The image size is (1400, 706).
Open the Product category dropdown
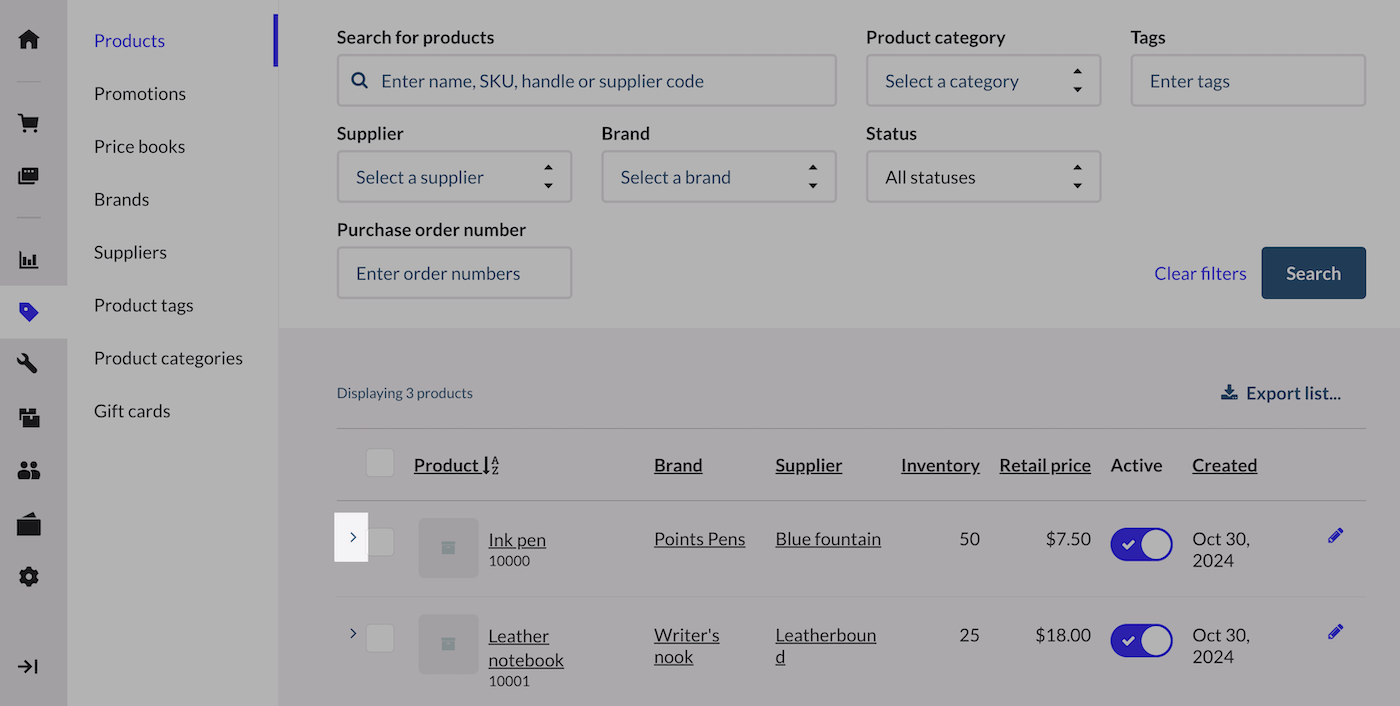[x=982, y=81]
